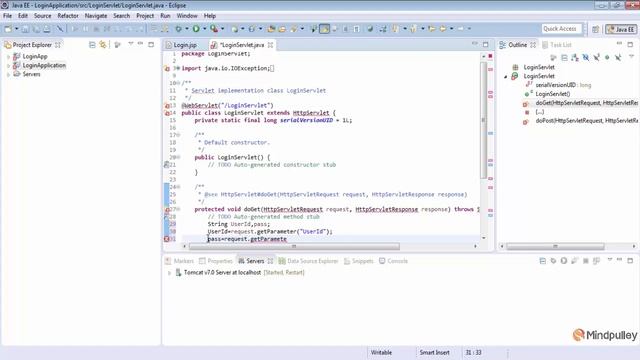Maximize the editor area
The width and height of the screenshot is (640, 360).
click(x=486, y=44)
